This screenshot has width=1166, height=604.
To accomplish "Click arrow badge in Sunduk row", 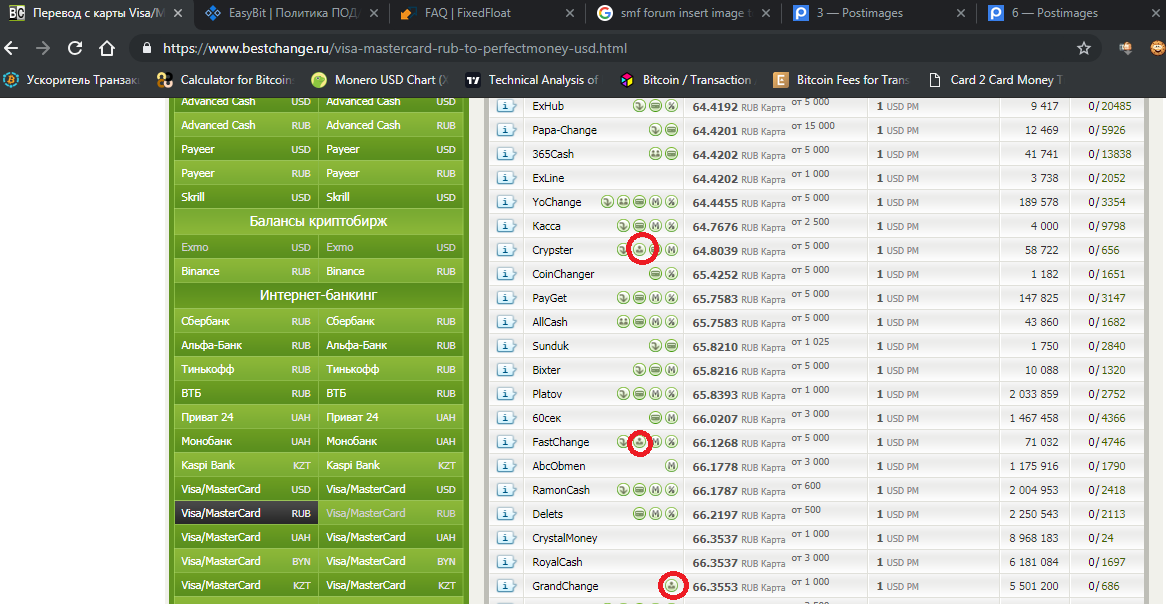I will click(655, 346).
